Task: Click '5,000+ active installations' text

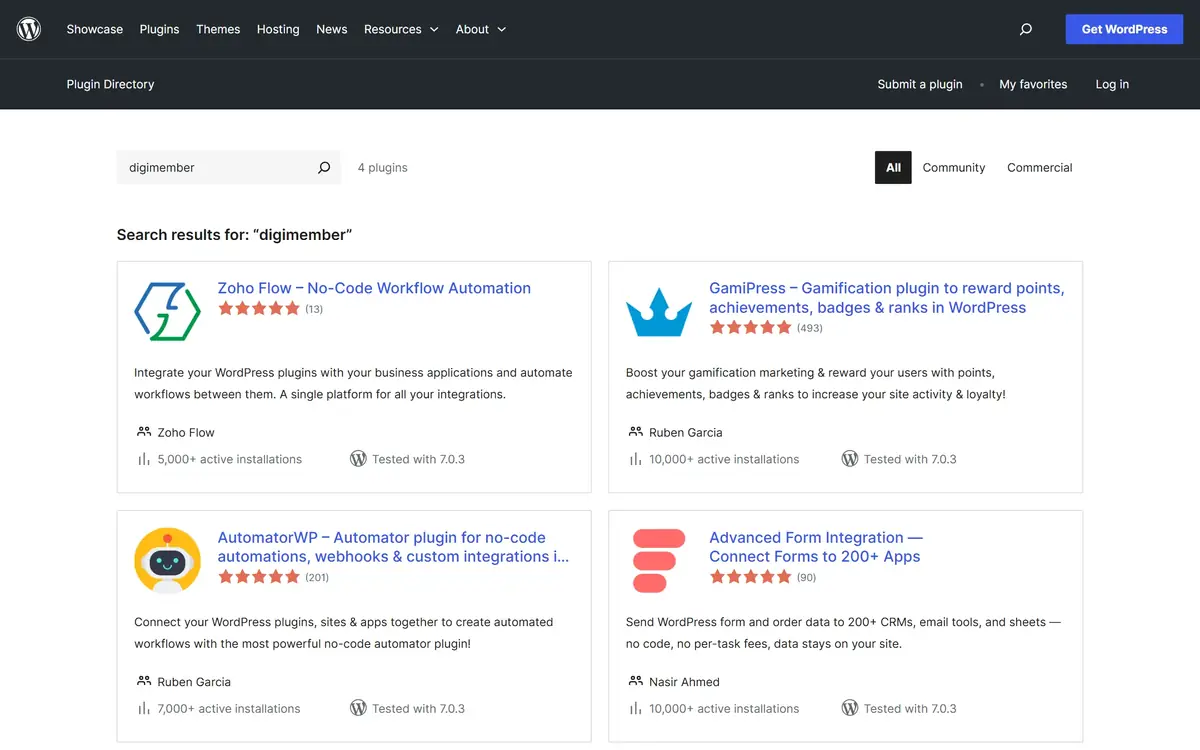Action: [x=230, y=459]
